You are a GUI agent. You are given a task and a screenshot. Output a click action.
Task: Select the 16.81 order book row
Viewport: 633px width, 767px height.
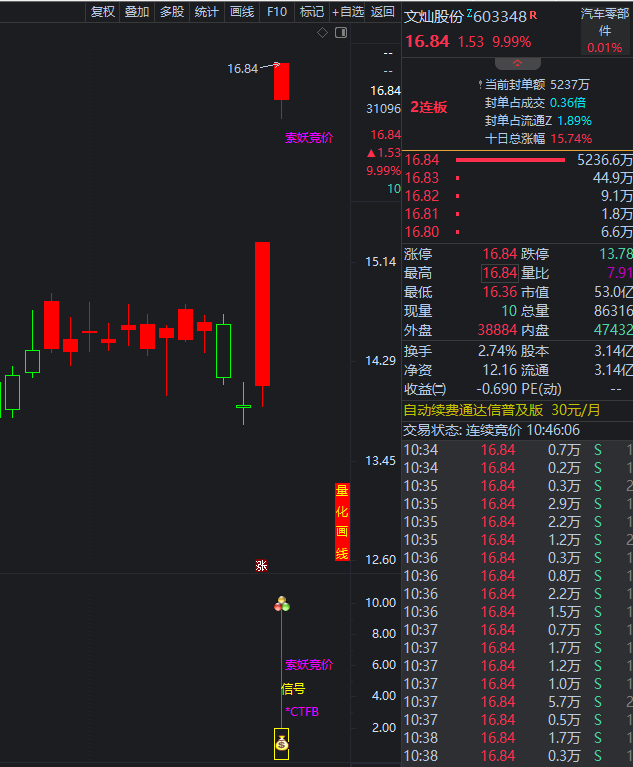click(x=518, y=214)
